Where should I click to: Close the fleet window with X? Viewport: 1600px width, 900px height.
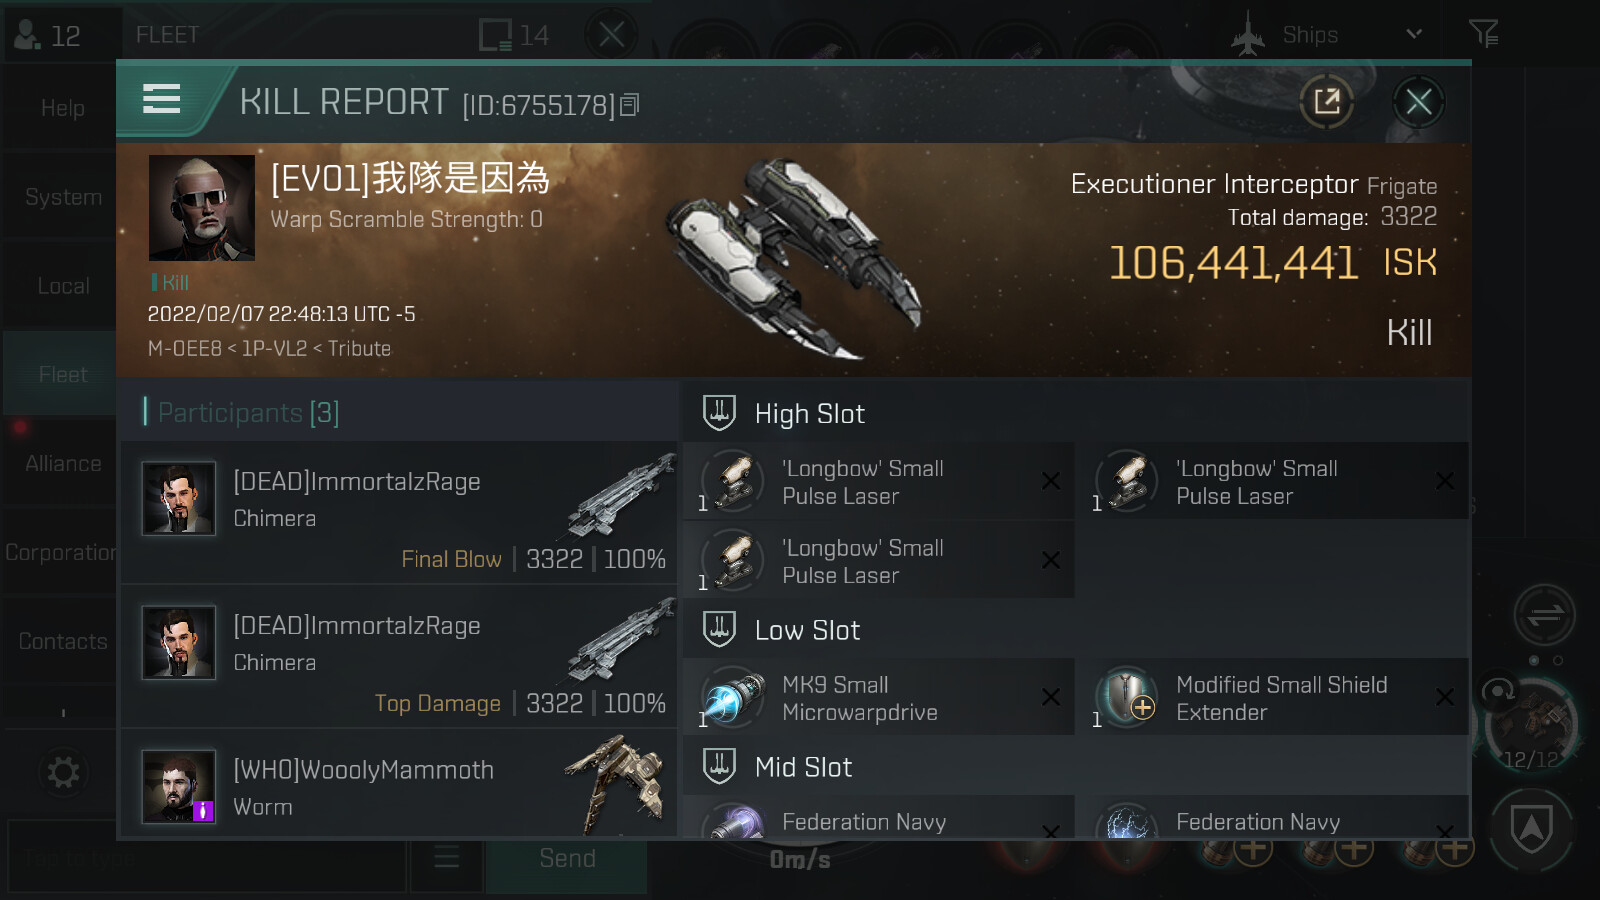point(611,35)
